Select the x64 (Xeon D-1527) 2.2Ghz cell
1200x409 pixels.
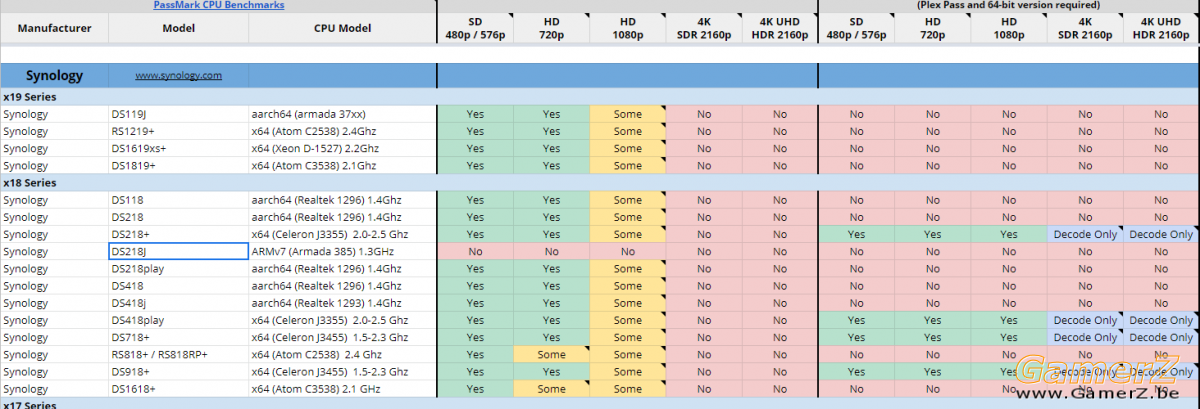point(342,148)
